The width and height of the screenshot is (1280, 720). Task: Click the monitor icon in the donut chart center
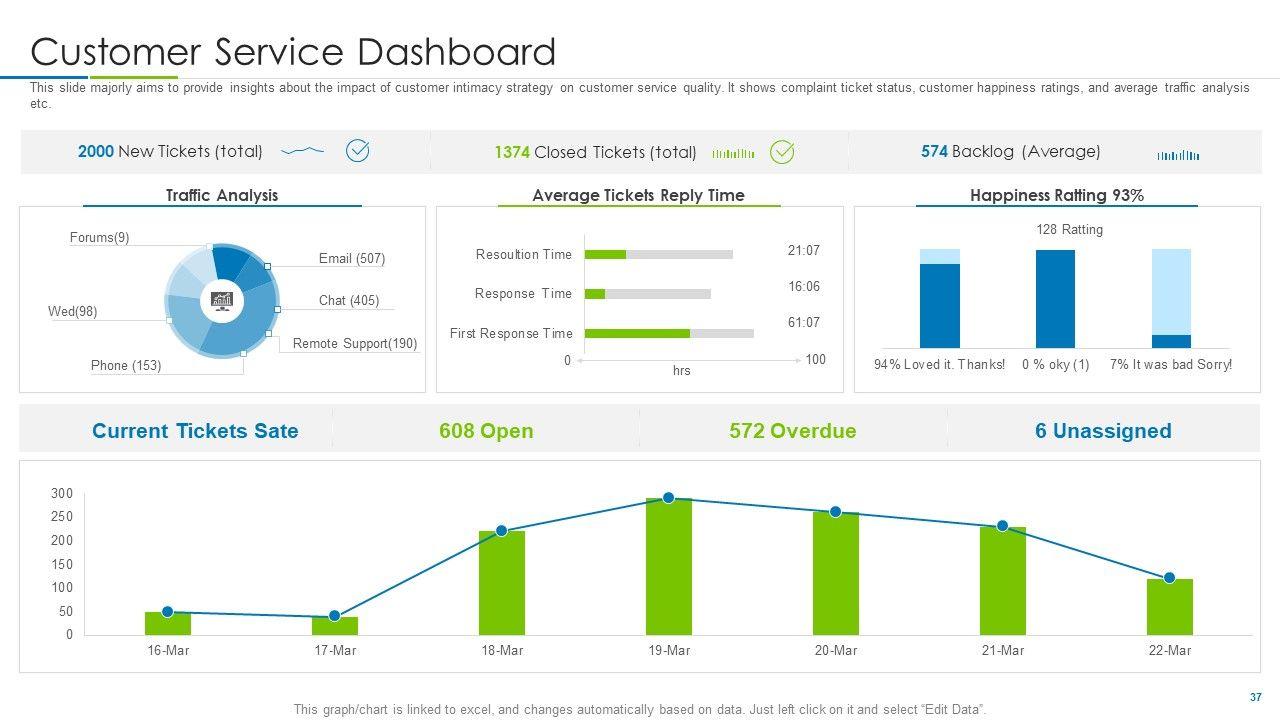click(x=222, y=299)
